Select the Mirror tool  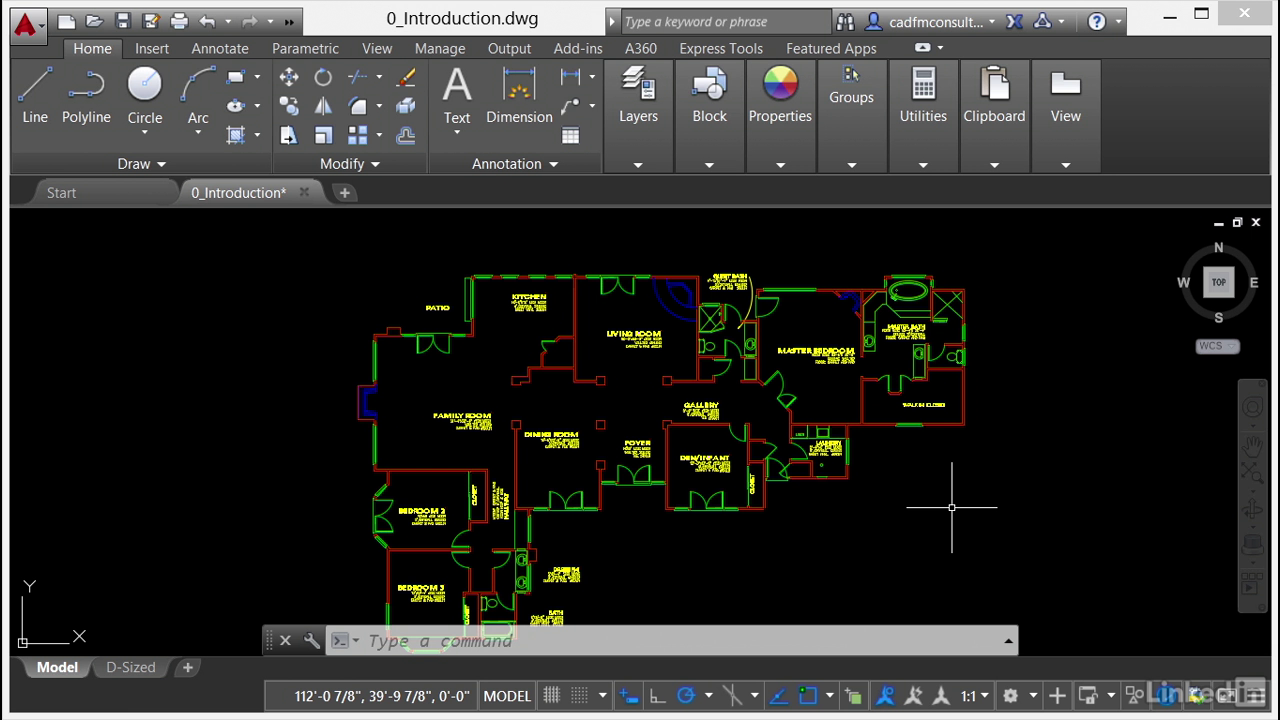323,106
